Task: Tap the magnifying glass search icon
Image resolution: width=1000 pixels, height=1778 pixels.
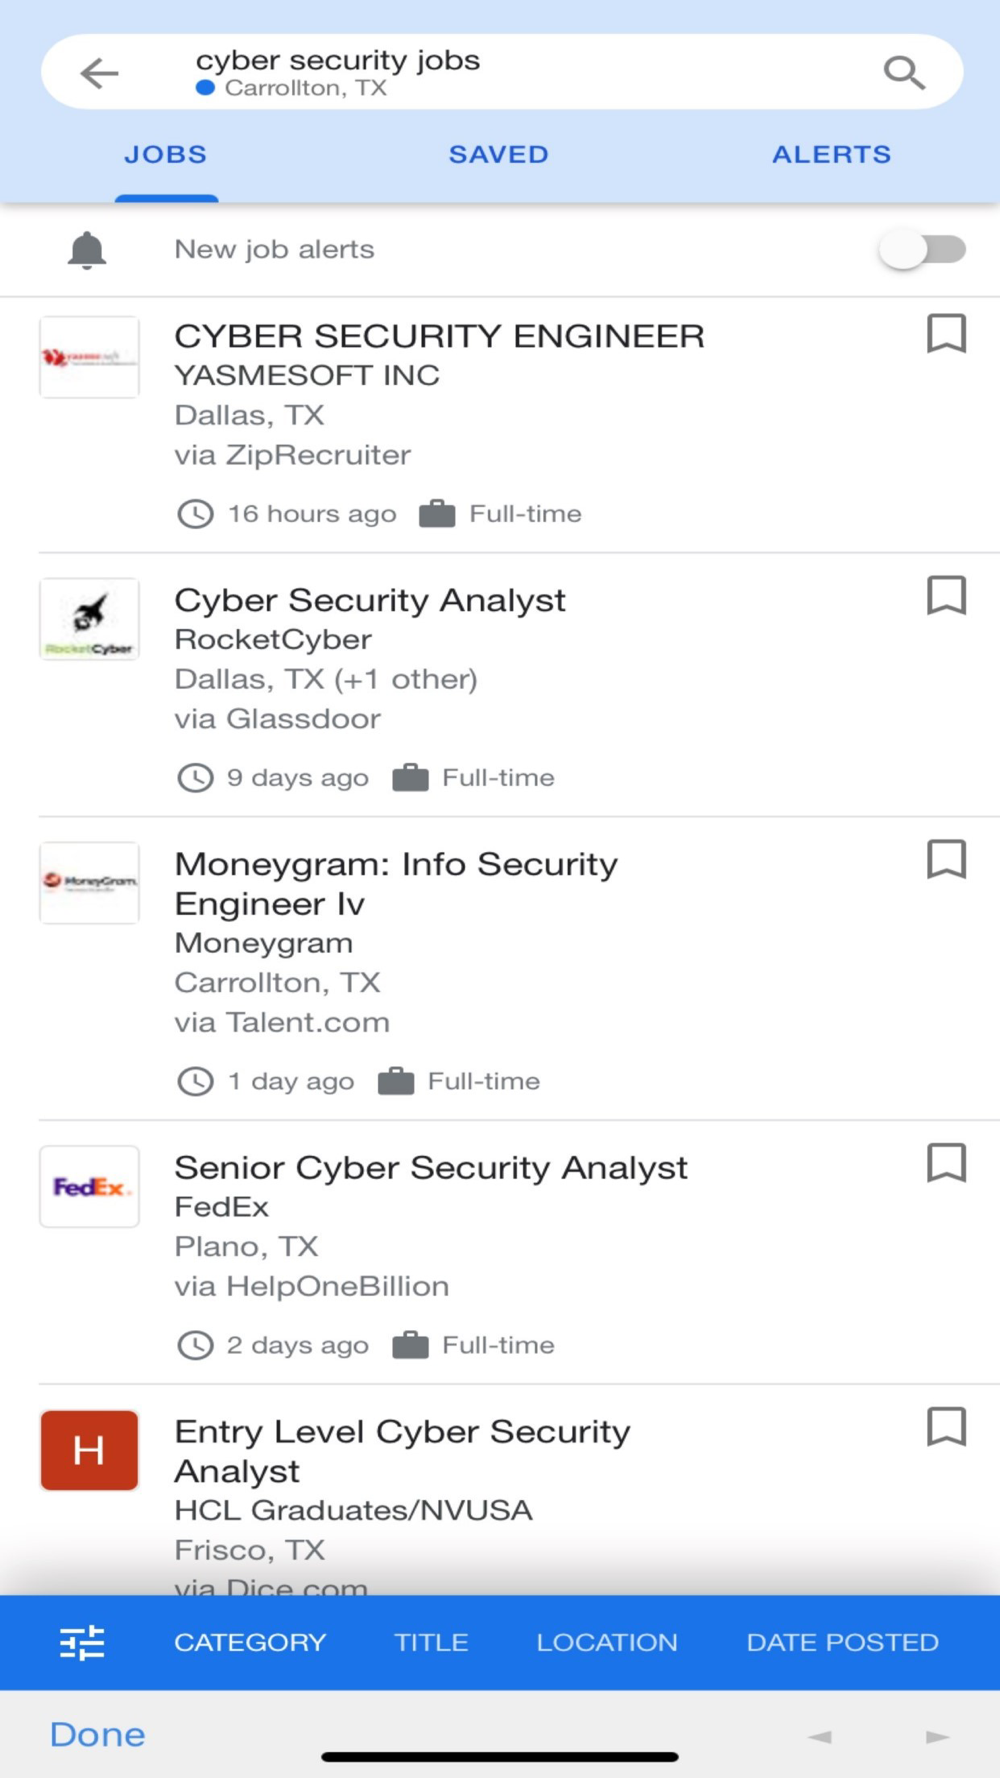Action: tap(904, 72)
